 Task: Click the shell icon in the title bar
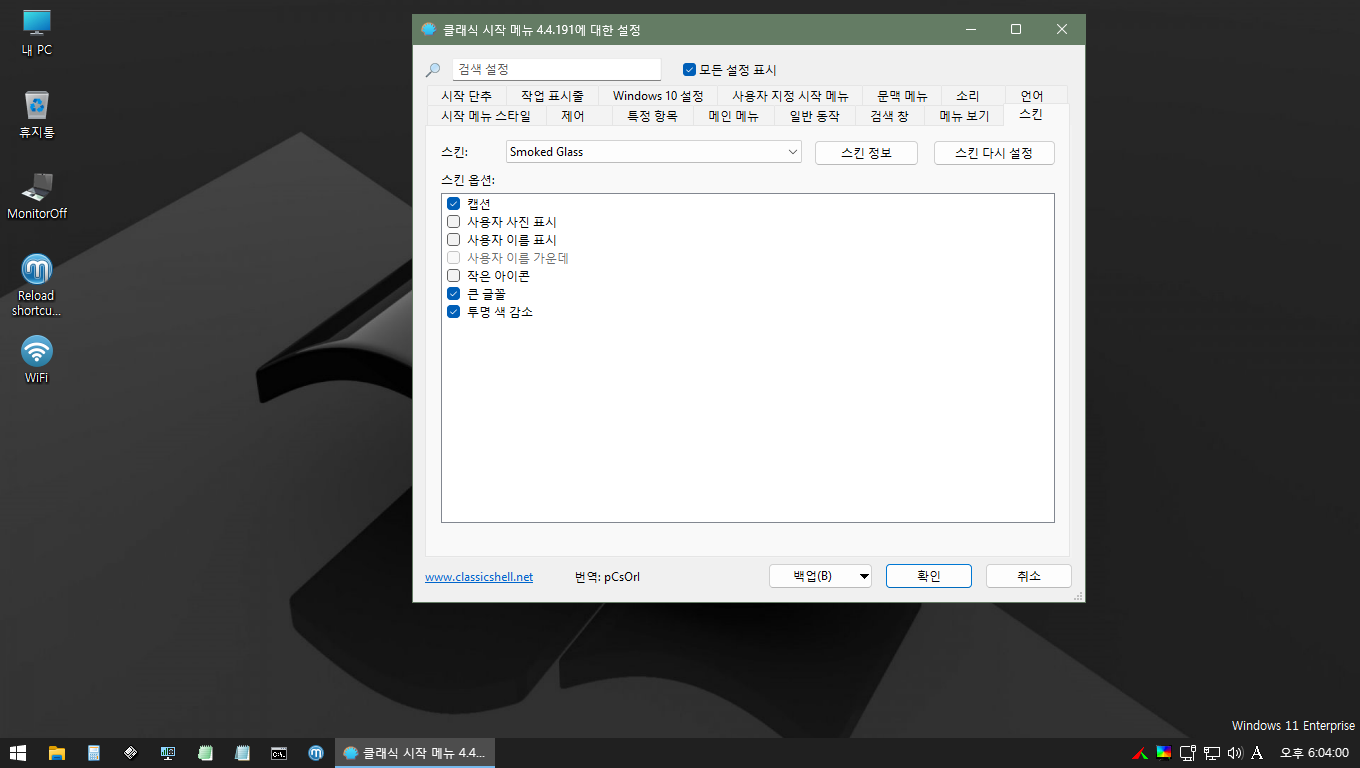429,30
